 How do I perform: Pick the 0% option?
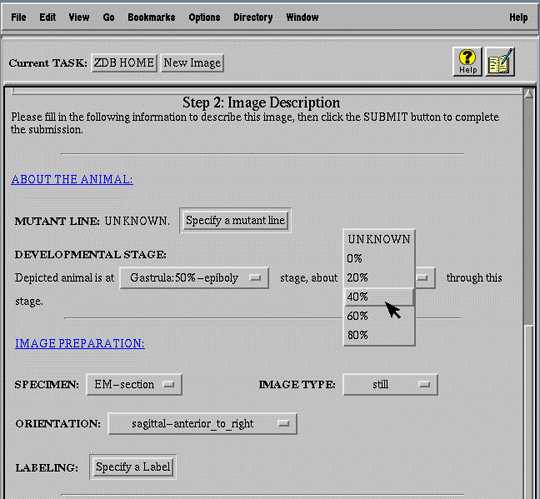tap(379, 258)
